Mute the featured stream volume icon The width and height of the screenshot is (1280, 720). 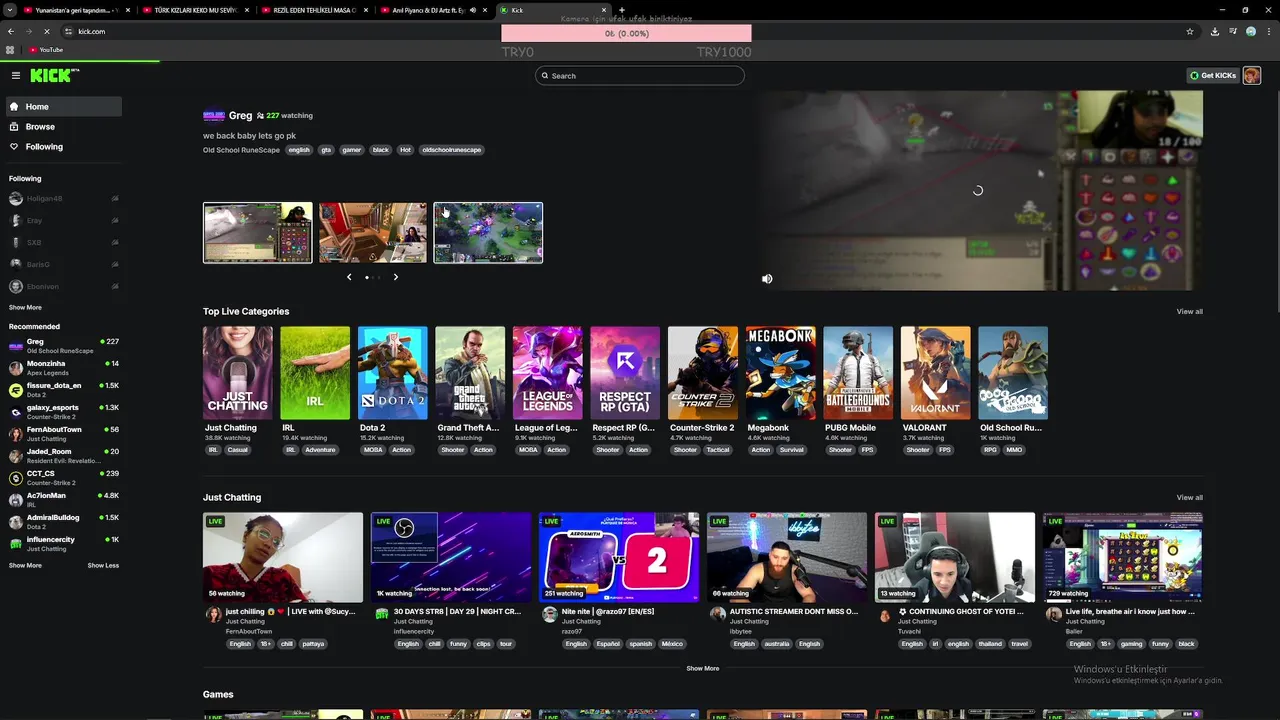[767, 279]
